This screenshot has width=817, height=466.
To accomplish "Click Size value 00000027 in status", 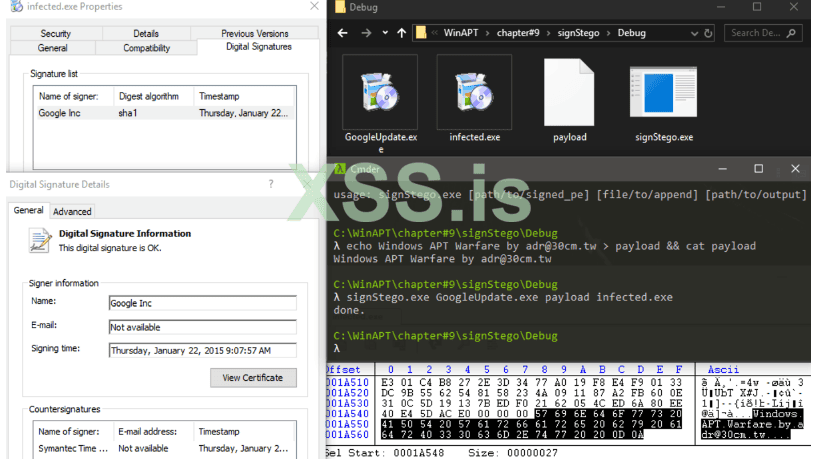I will [533, 453].
